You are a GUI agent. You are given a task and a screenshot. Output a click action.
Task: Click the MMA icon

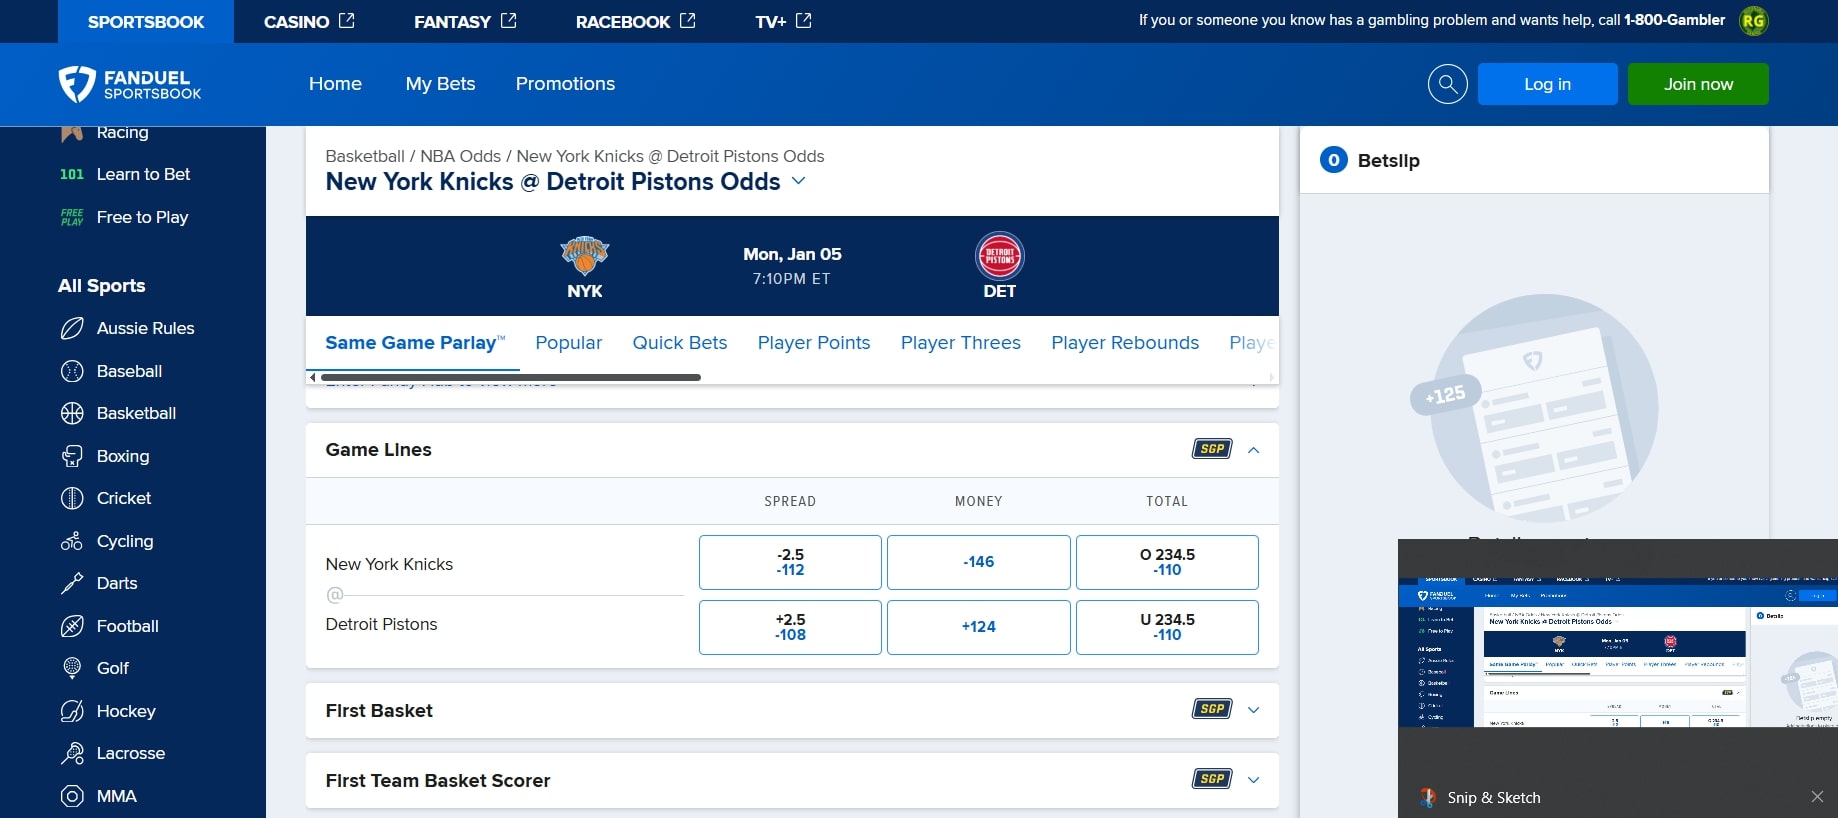click(72, 796)
